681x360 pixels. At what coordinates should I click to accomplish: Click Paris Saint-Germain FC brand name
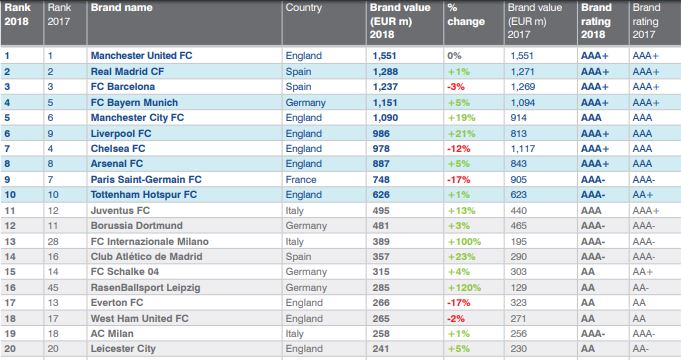click(x=146, y=179)
